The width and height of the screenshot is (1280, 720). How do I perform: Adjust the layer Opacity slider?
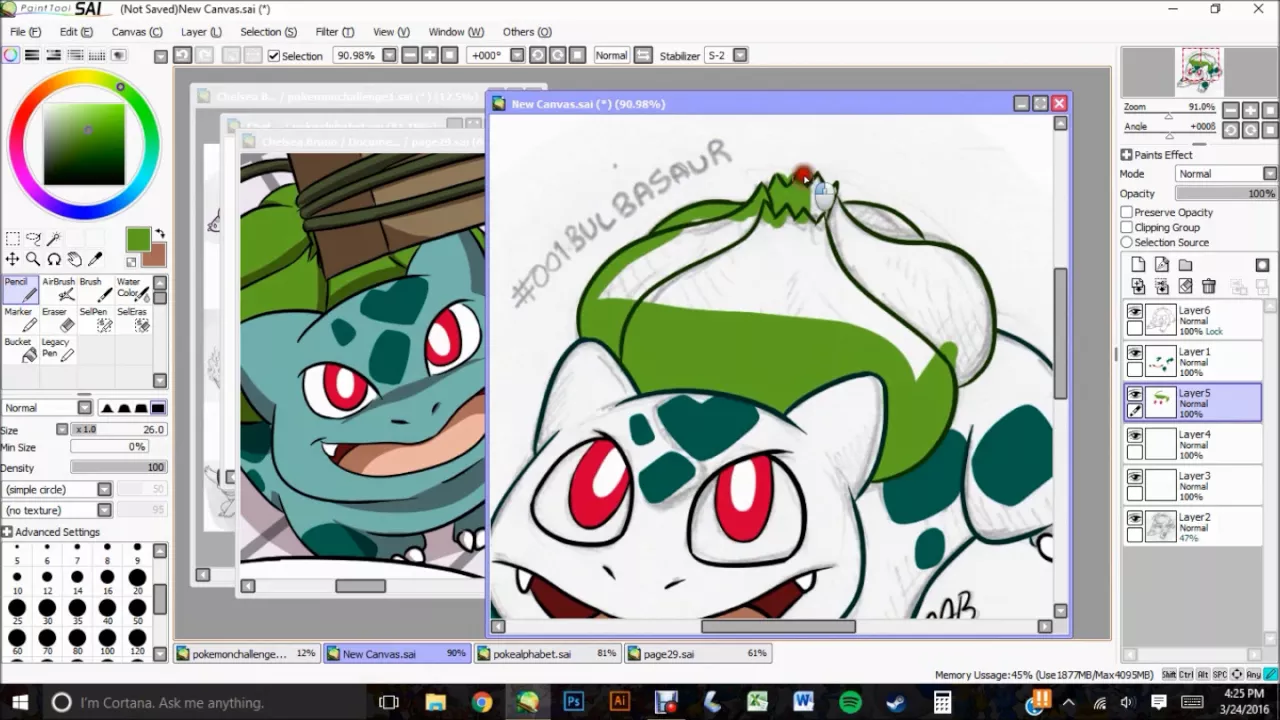1226,193
